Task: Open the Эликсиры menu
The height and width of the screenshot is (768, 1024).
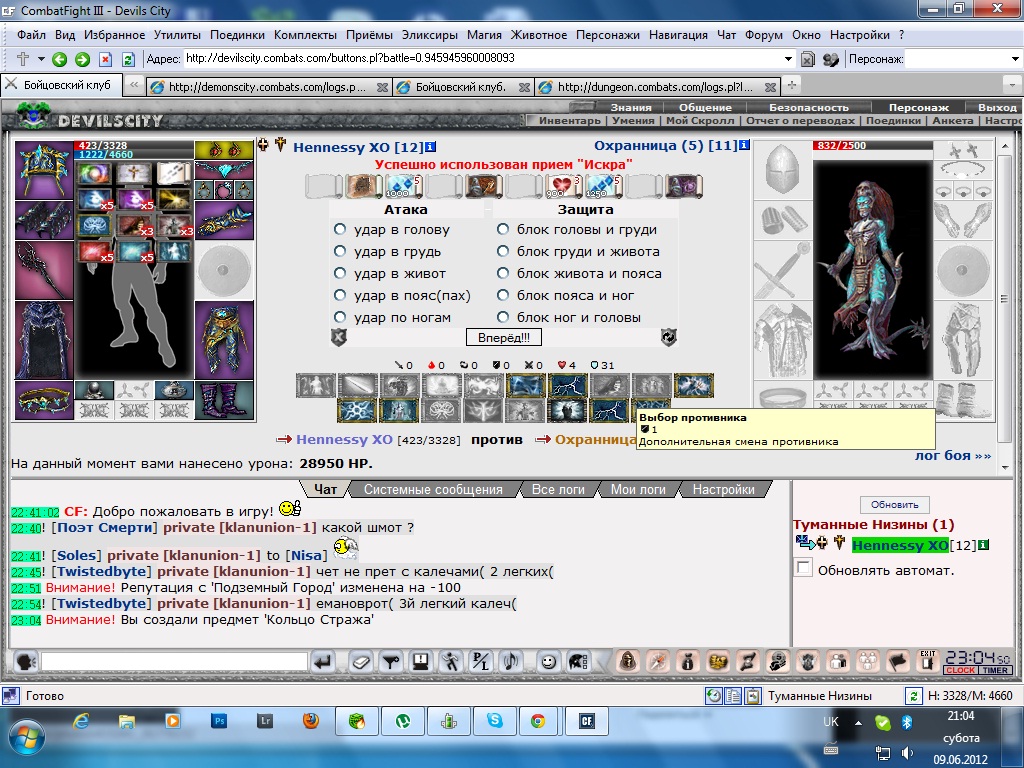Action: (430, 35)
